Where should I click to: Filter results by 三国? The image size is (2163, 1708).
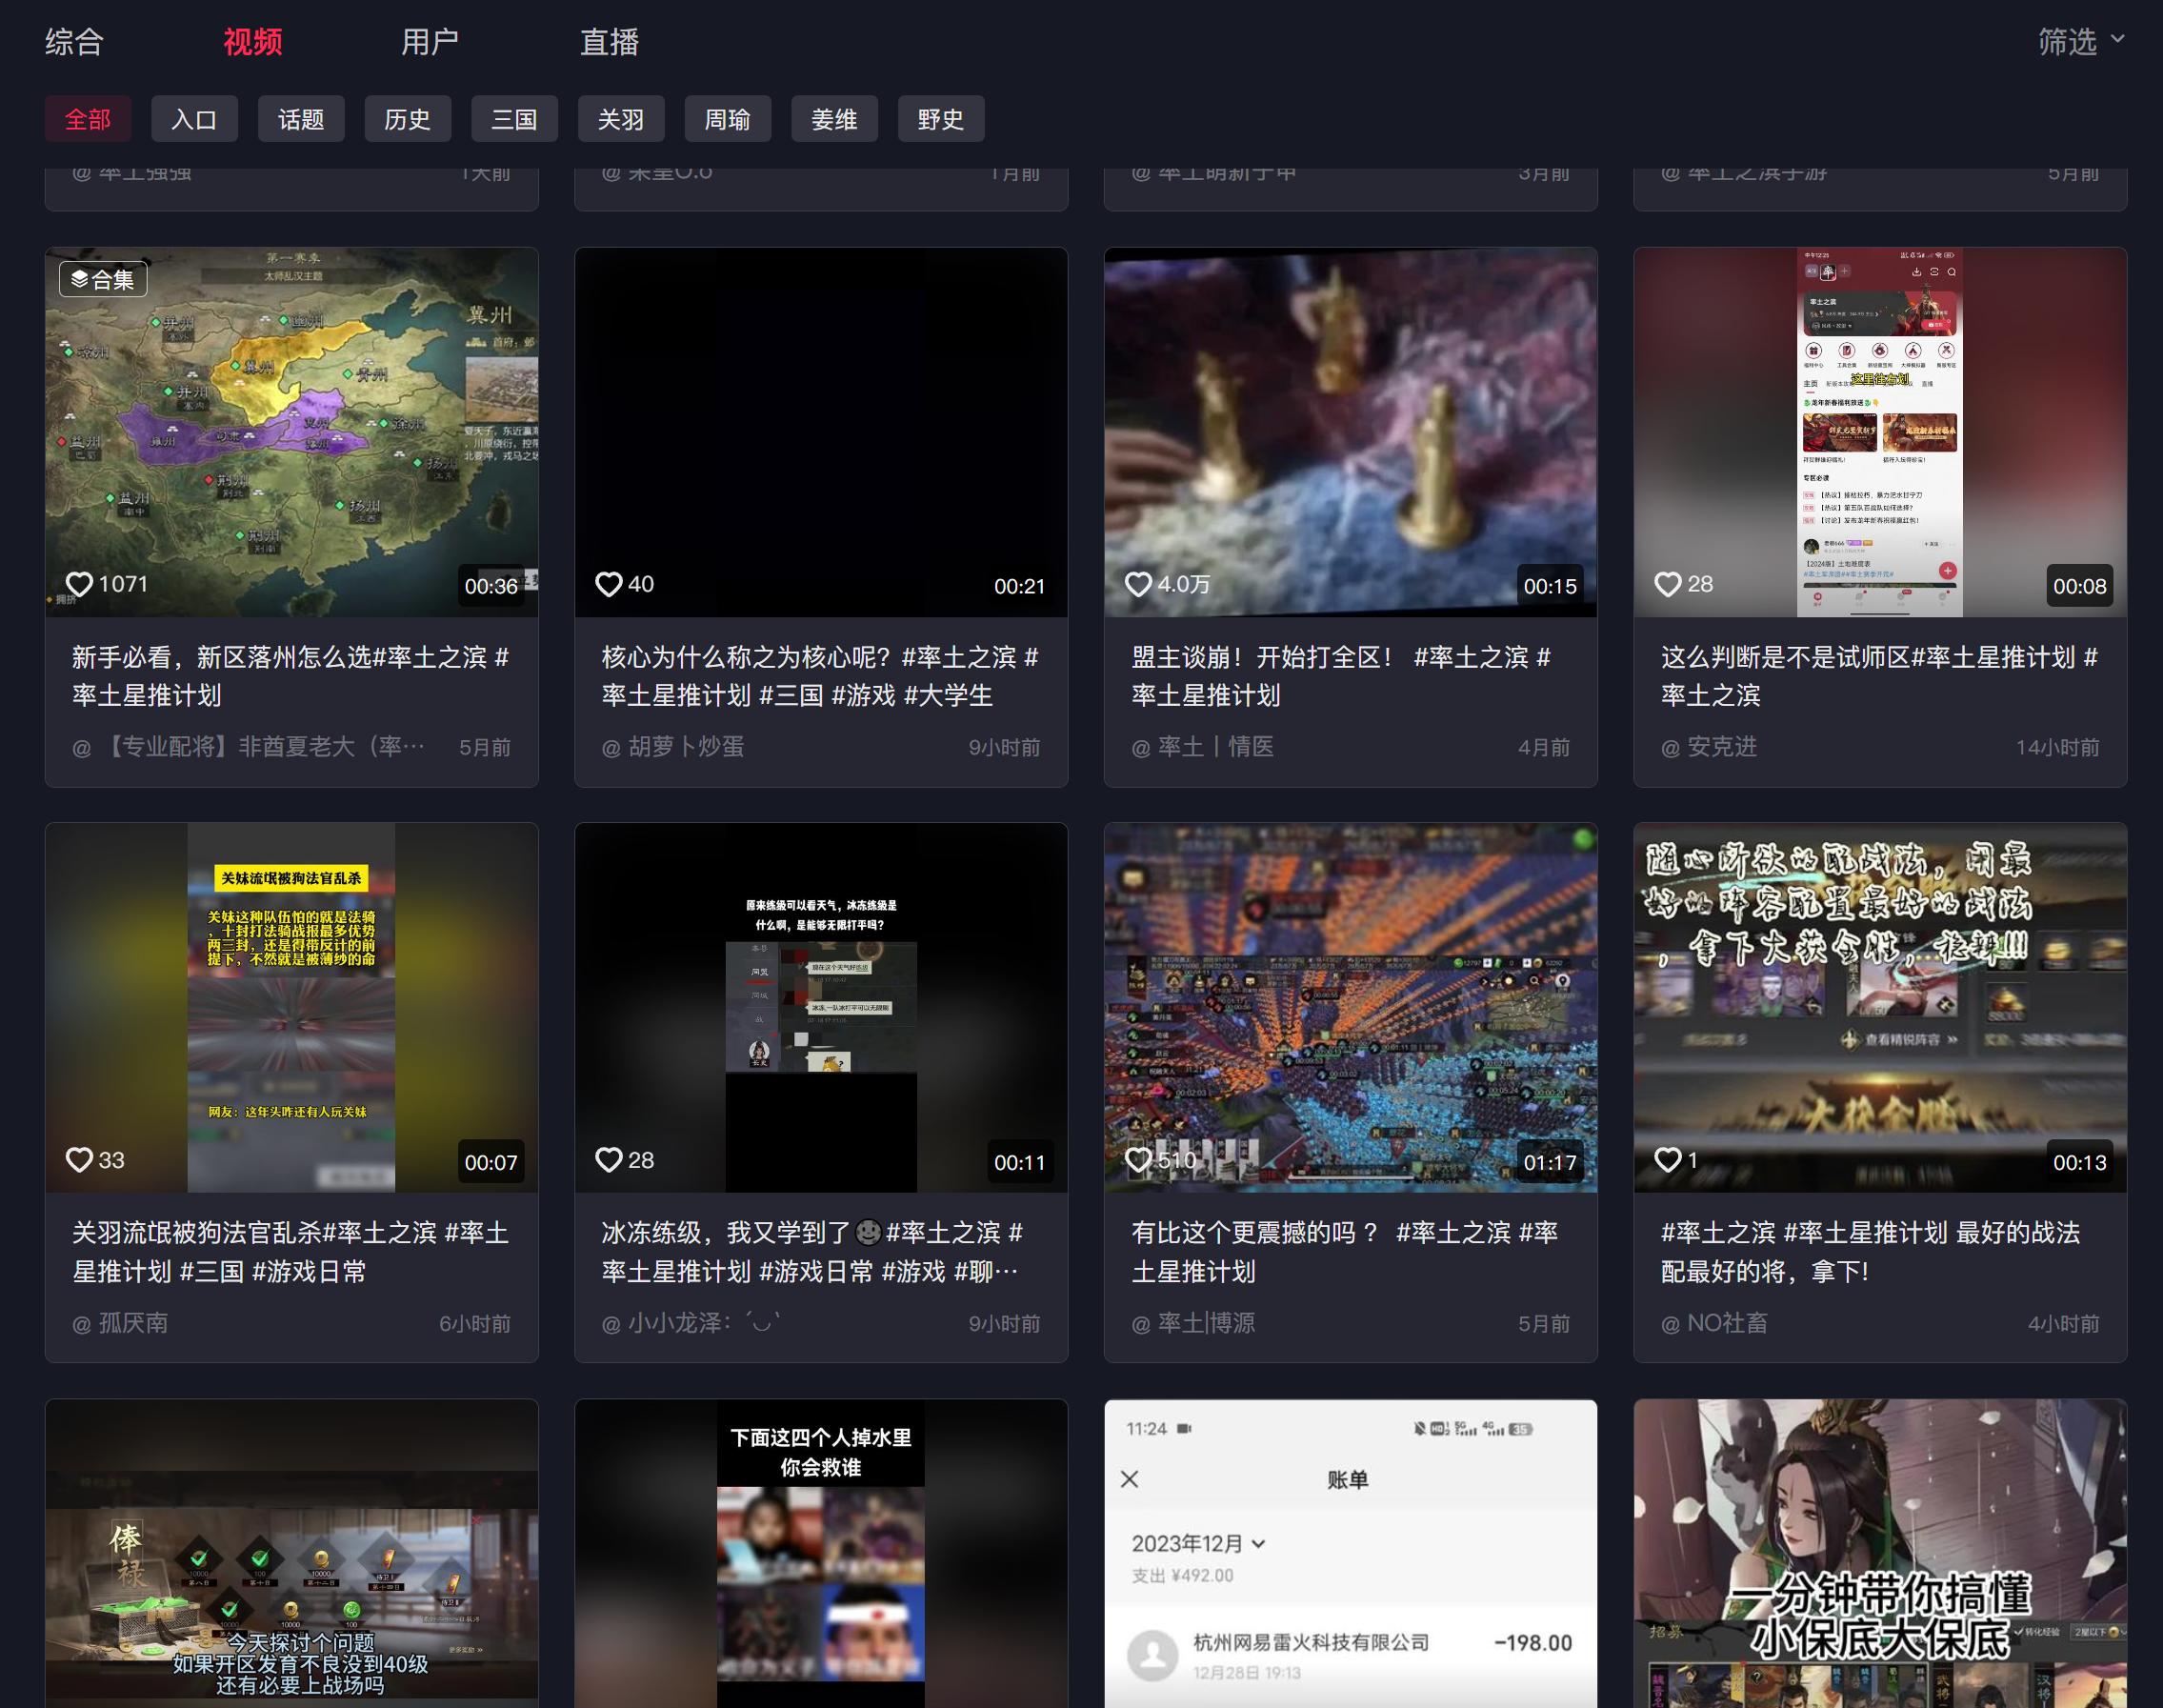pyautogui.click(x=514, y=119)
